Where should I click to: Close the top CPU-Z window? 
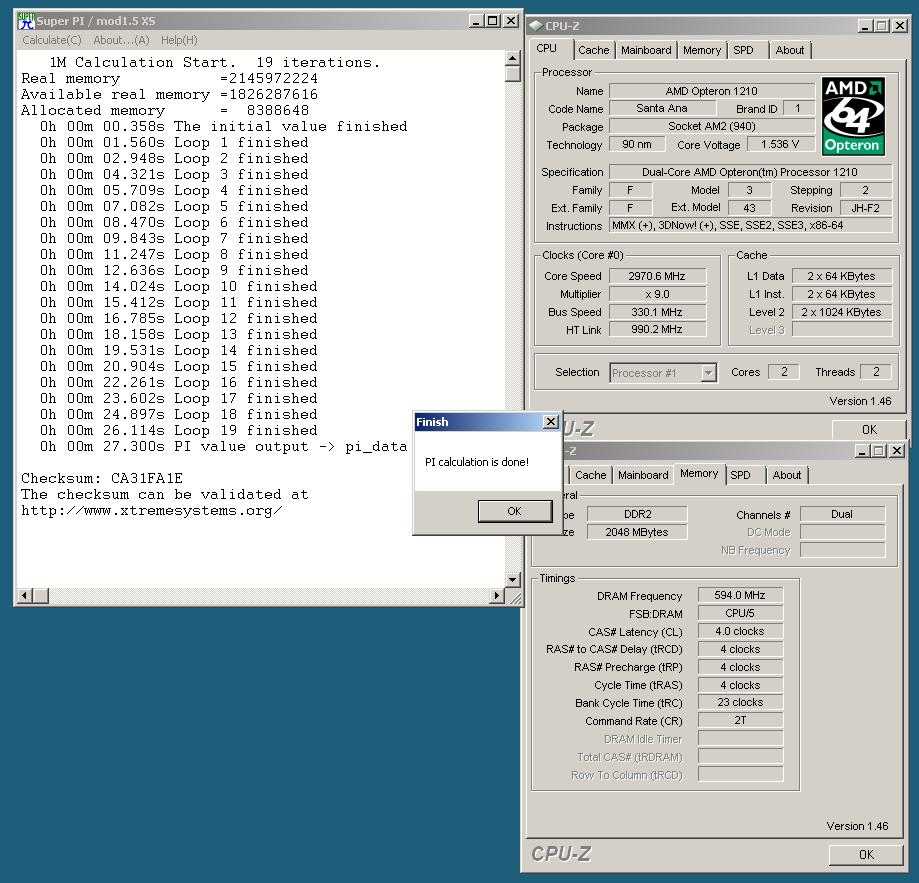click(x=899, y=26)
